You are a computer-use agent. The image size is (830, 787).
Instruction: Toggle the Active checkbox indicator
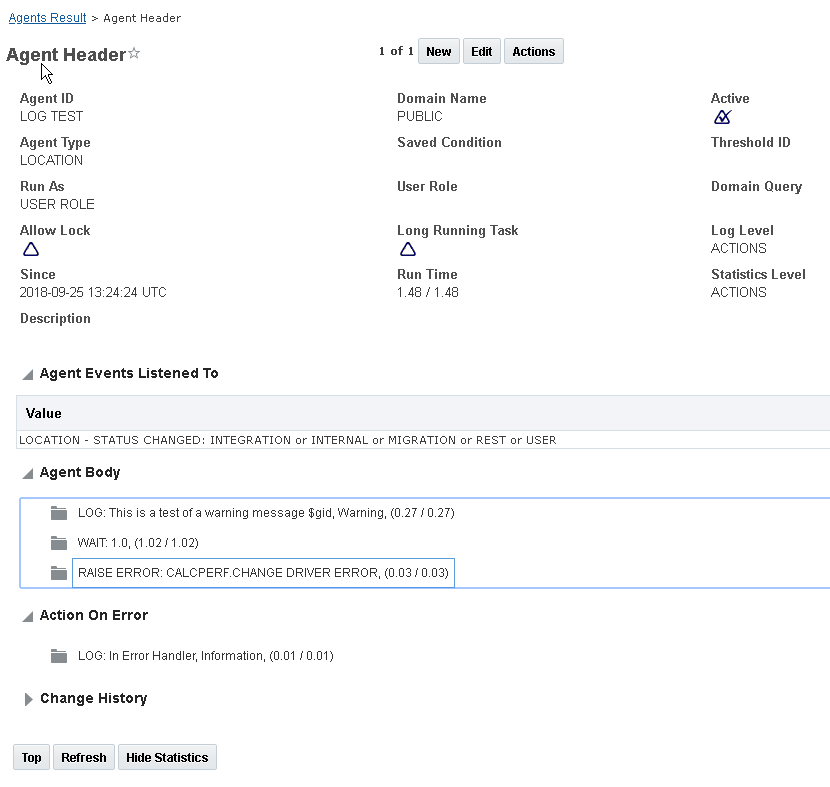coord(722,117)
